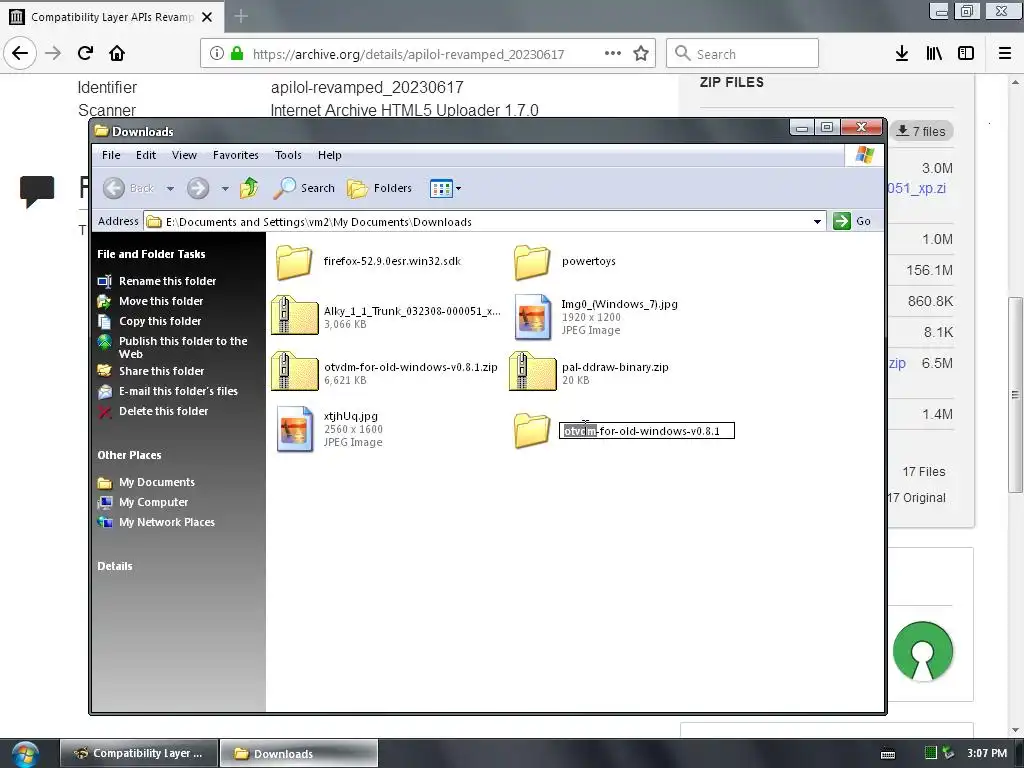Click the Explorer Search toolbar button
This screenshot has height=768, width=1024.
(x=304, y=188)
